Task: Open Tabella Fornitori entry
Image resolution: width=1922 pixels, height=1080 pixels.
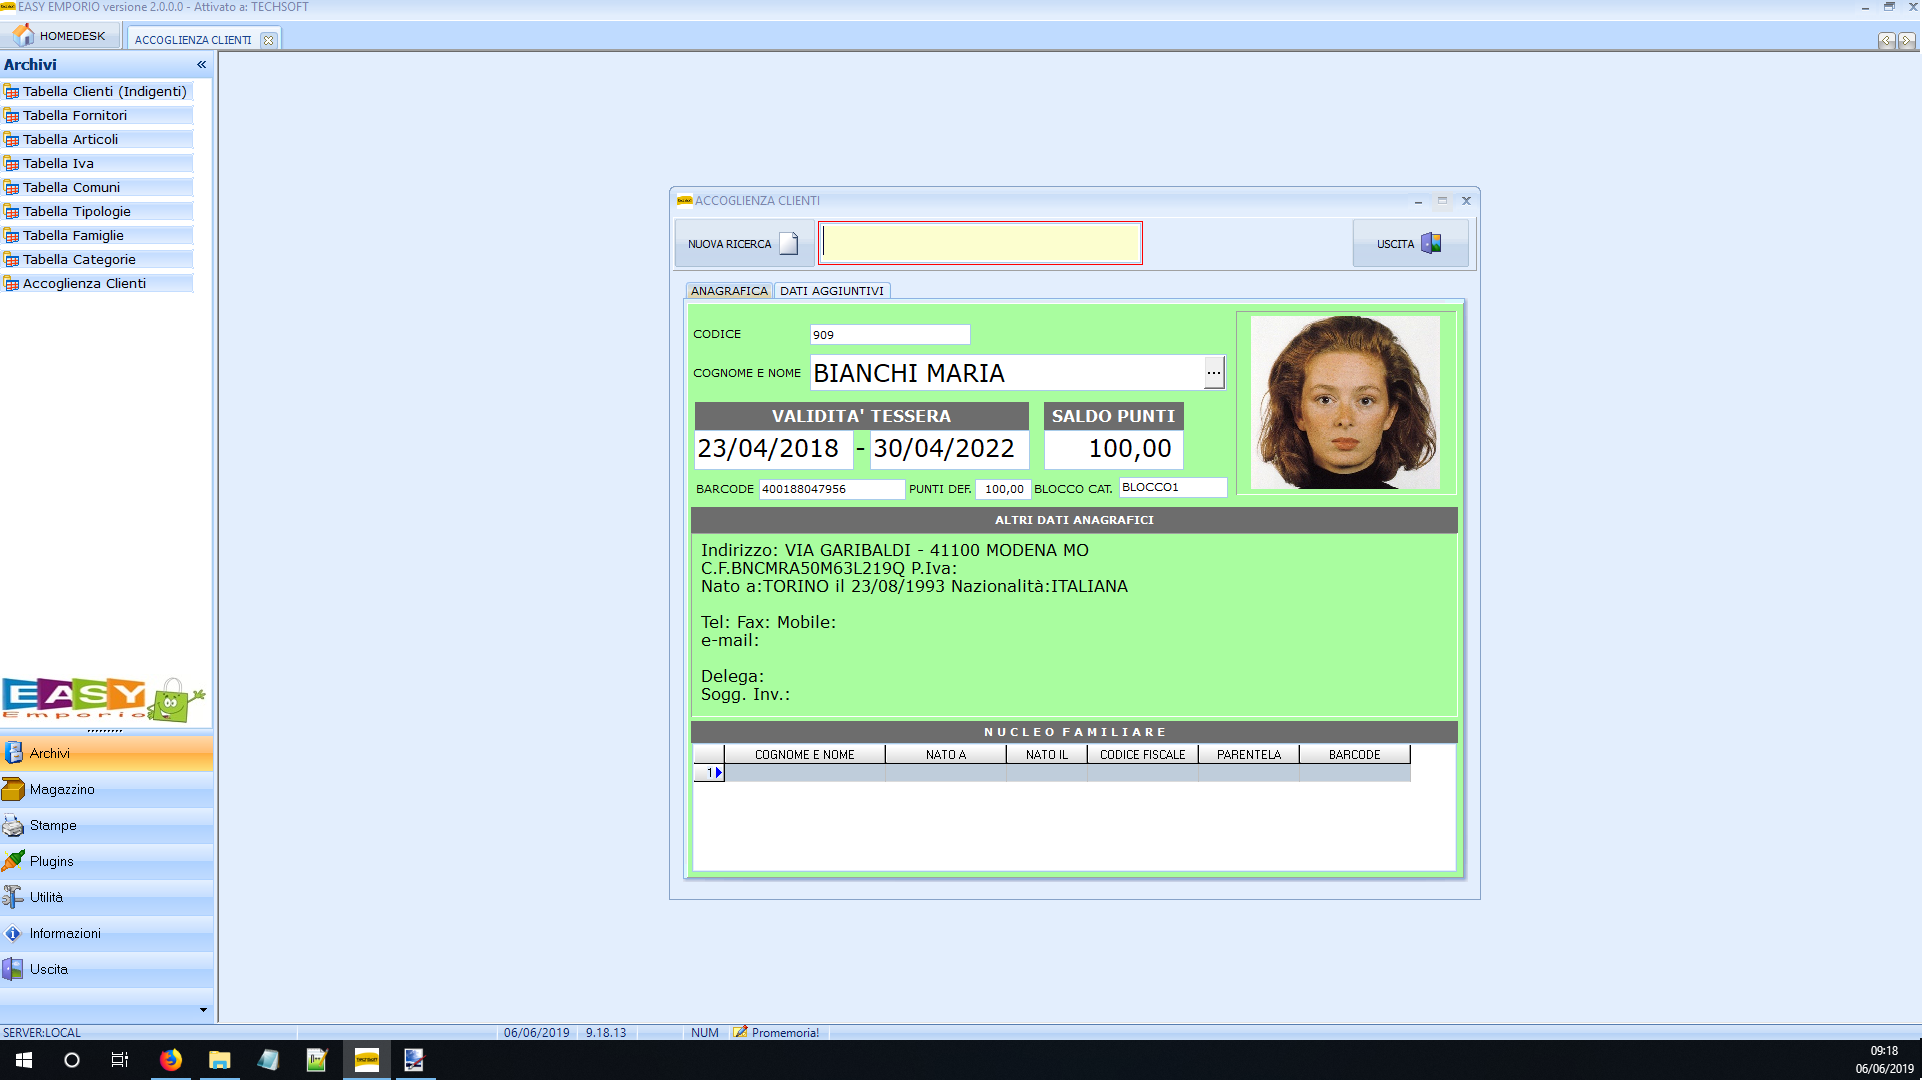Action: [97, 115]
